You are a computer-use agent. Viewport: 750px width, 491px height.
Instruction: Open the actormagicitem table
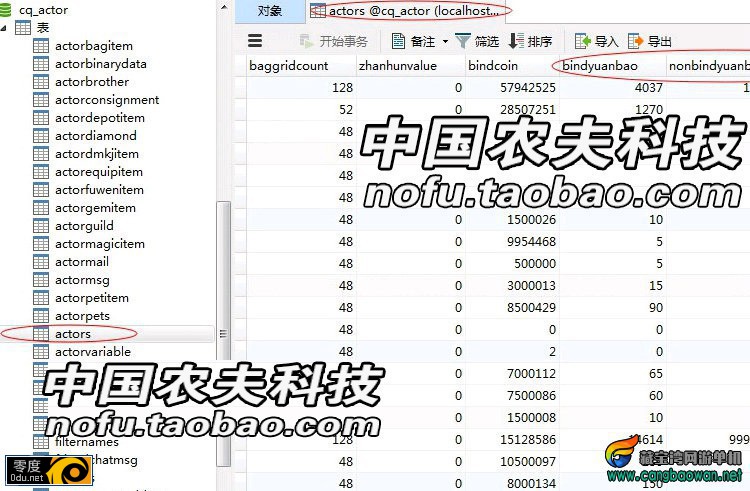[99, 244]
